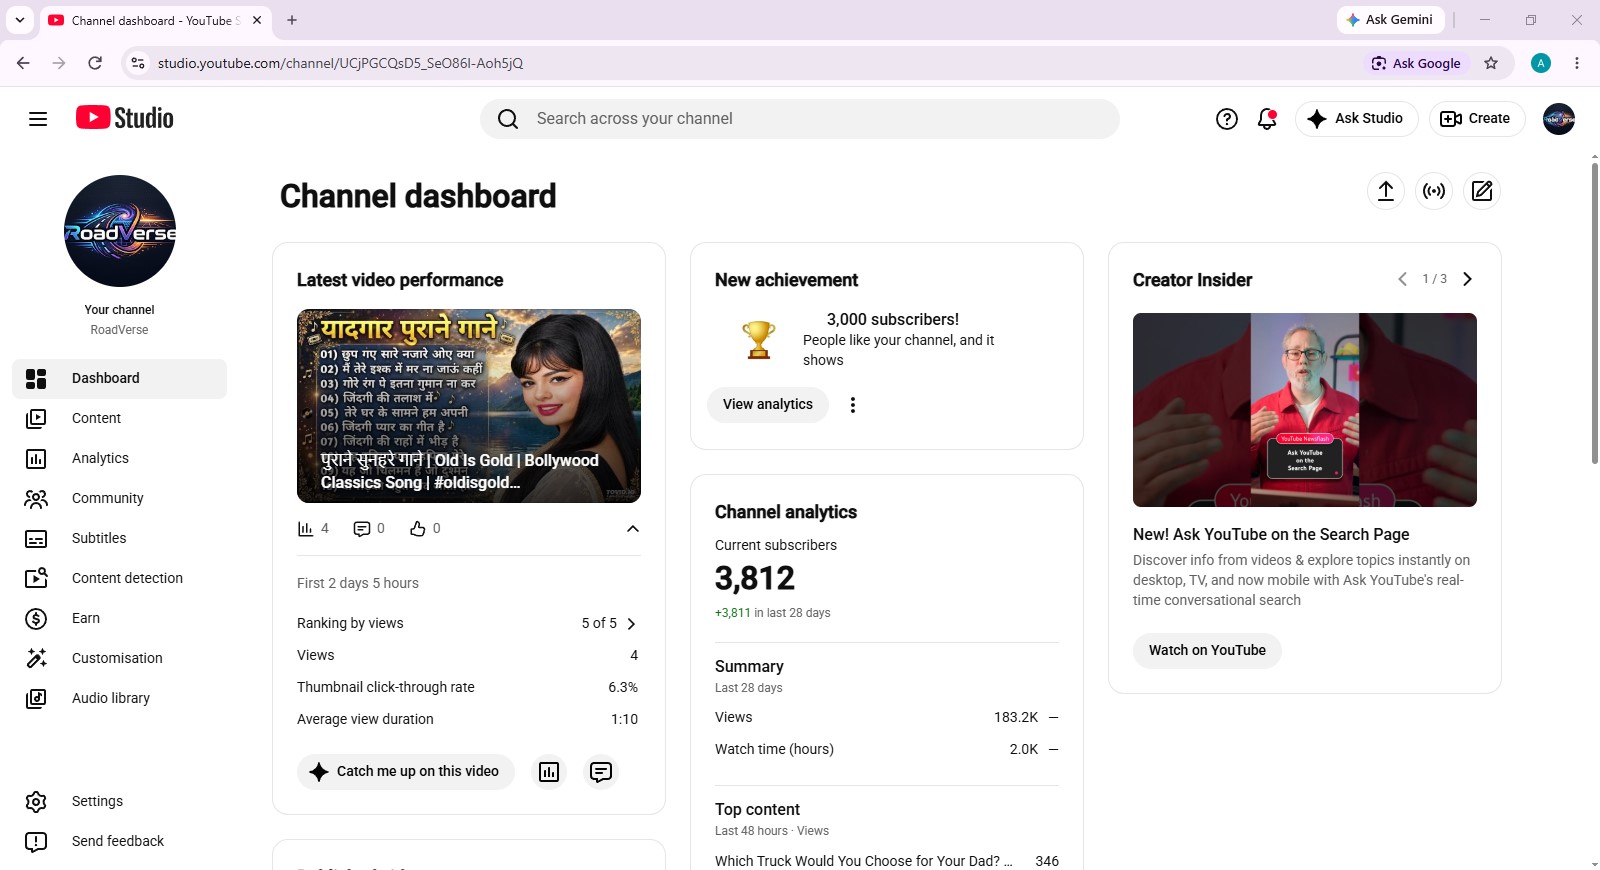The width and height of the screenshot is (1600, 870).
Task: Expand Ranking by views arrow
Action: point(631,624)
